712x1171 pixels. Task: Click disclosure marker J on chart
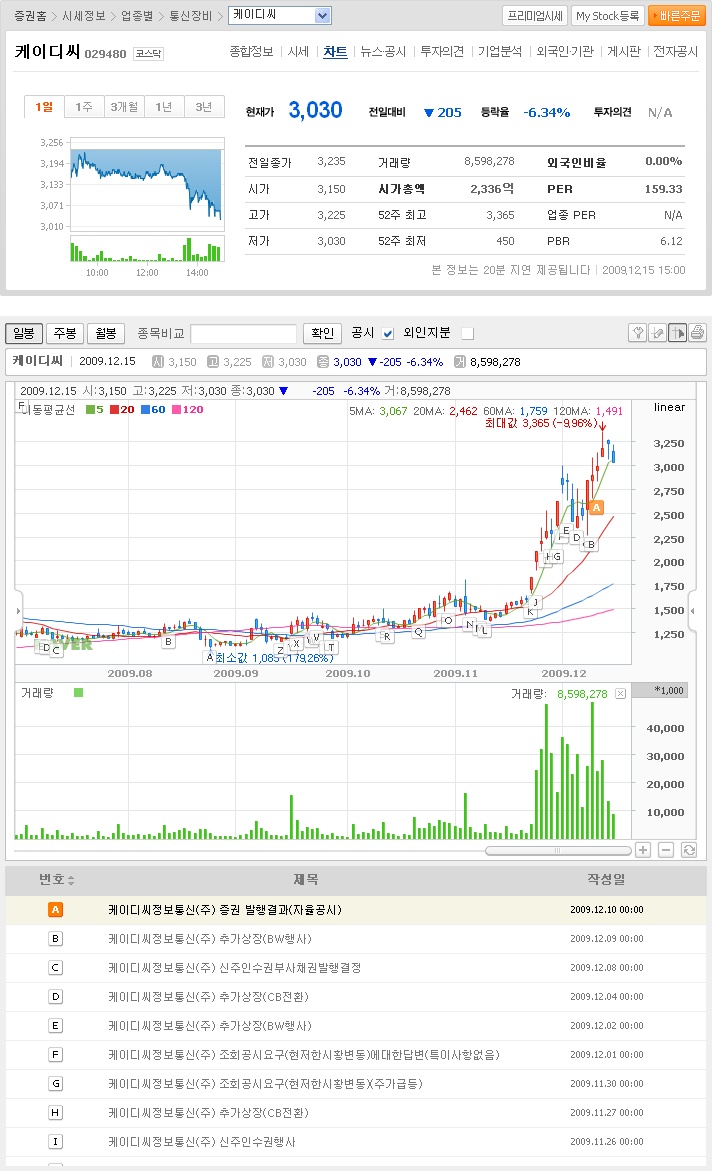tap(536, 602)
